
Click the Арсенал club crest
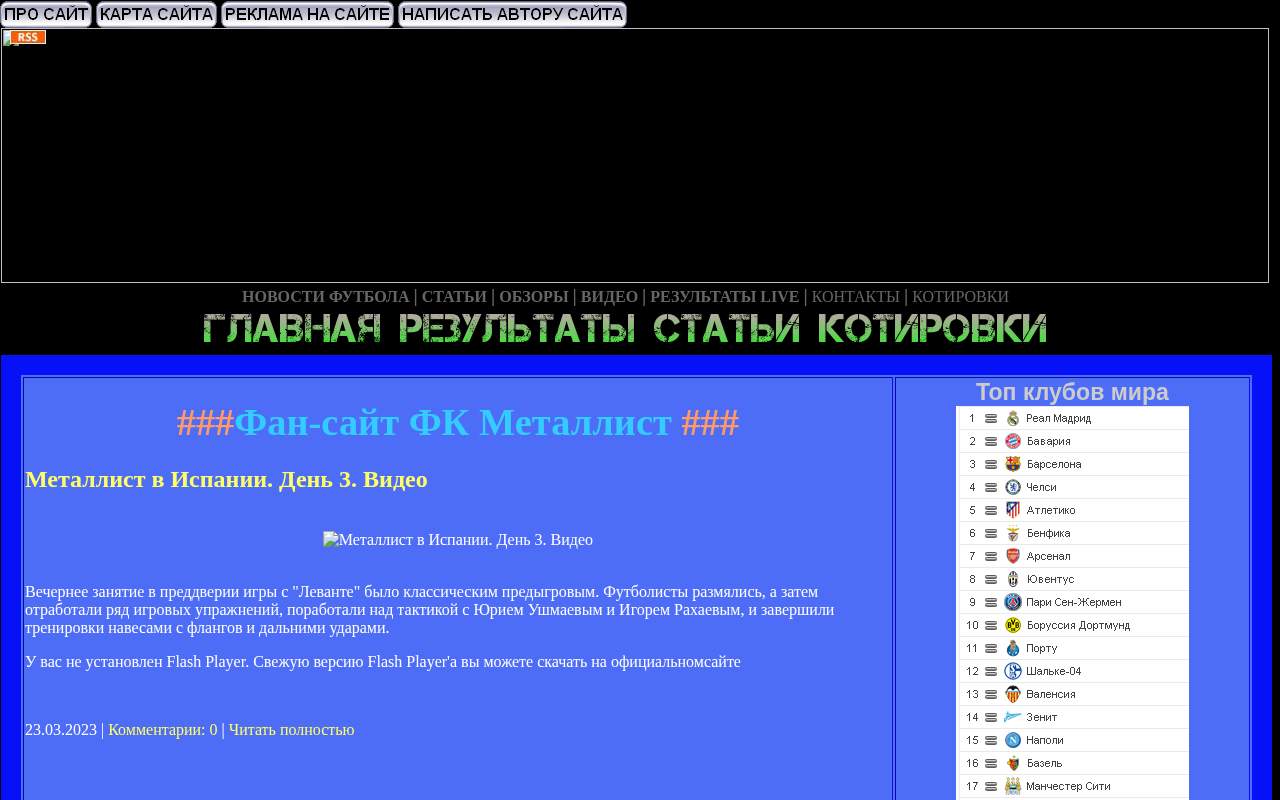[x=1013, y=556]
